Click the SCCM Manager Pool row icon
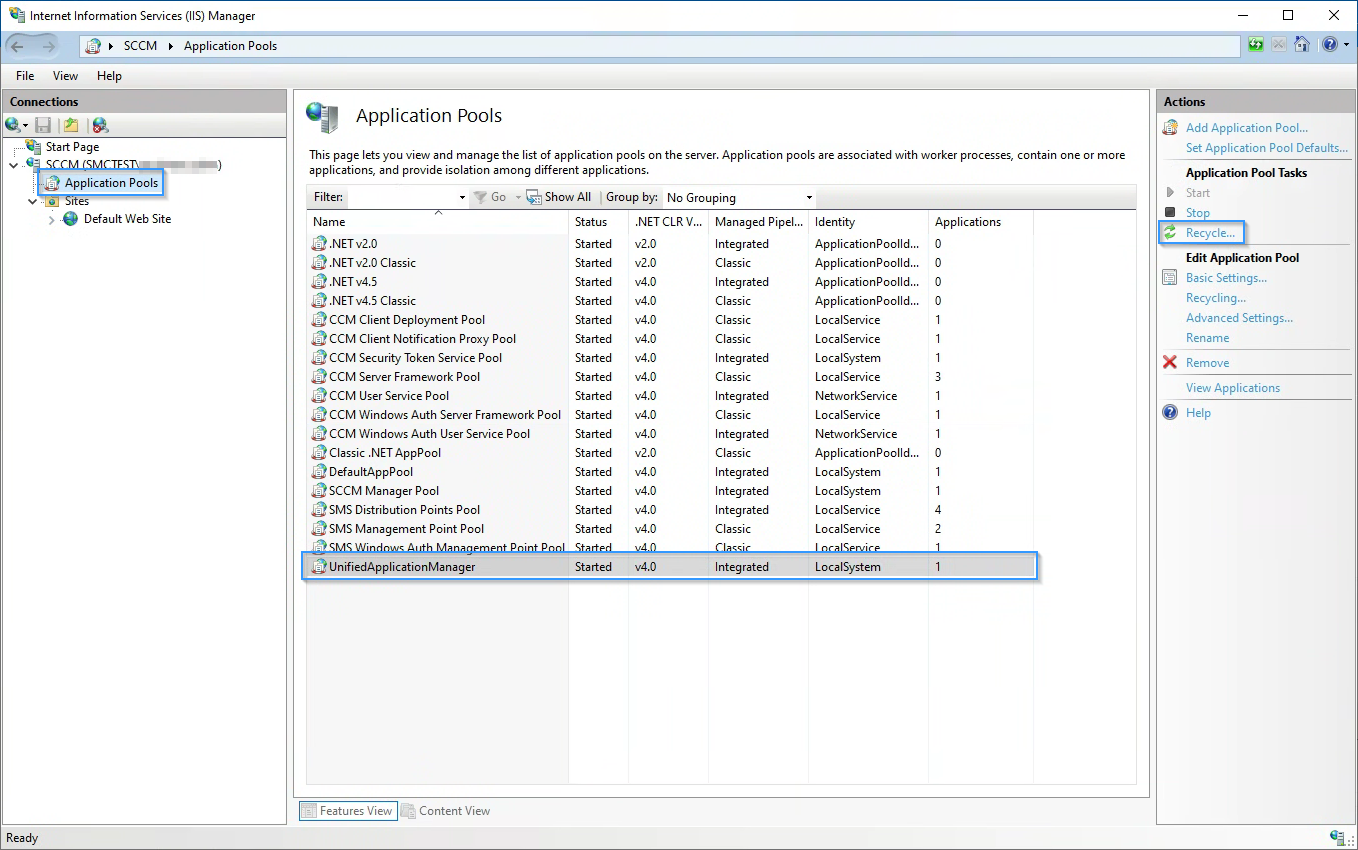Image resolution: width=1358 pixels, height=850 pixels. [x=320, y=491]
